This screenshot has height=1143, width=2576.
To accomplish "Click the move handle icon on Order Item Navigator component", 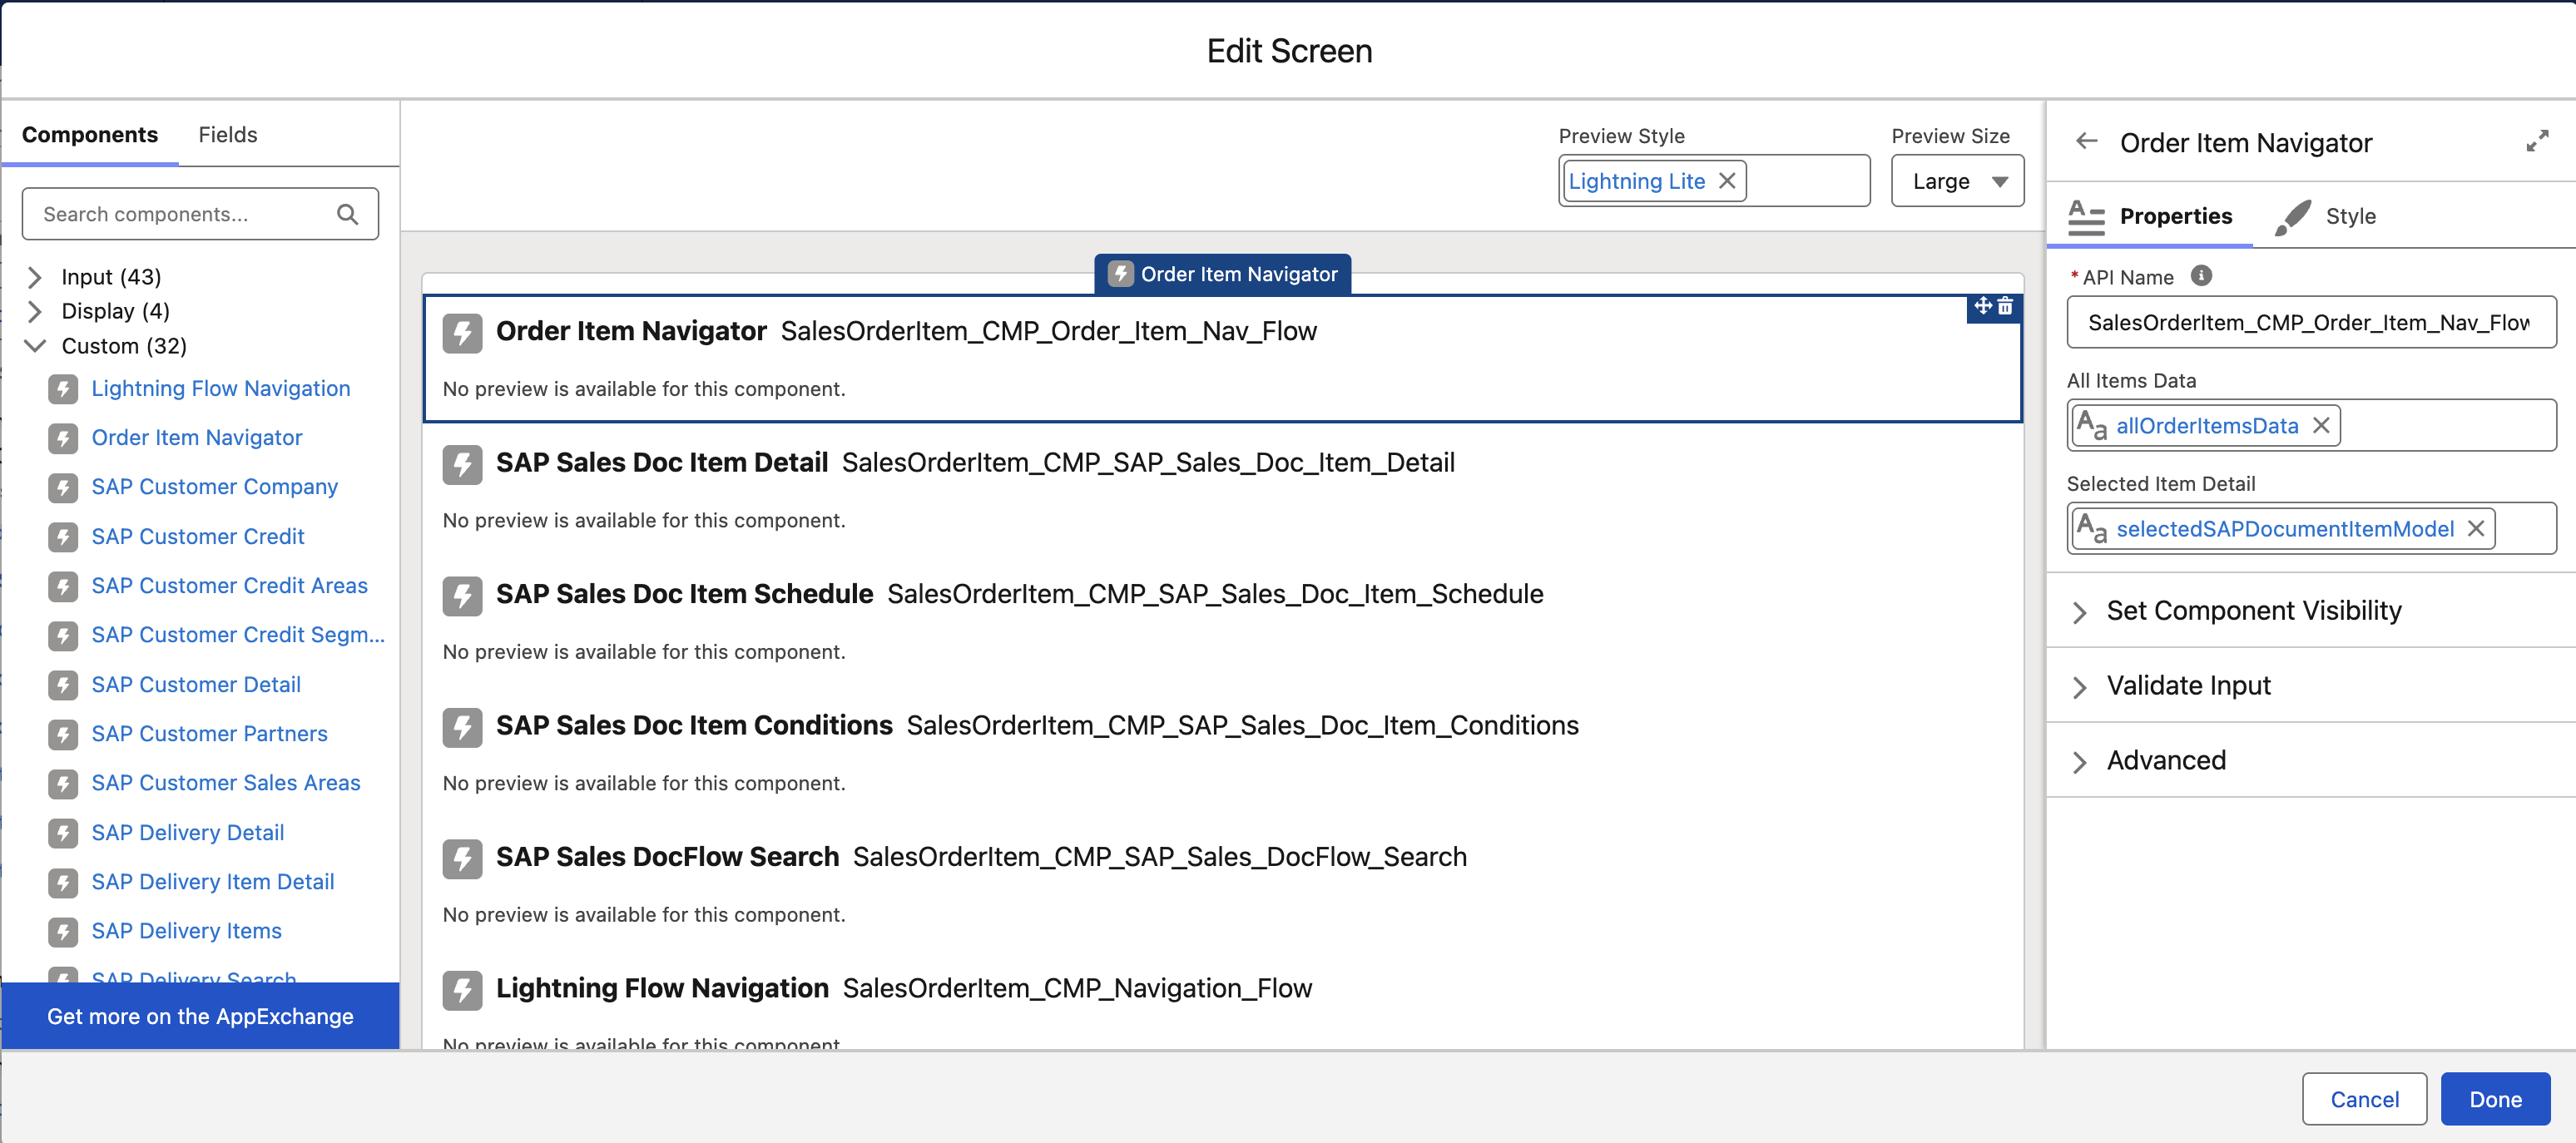I will 1983,306.
